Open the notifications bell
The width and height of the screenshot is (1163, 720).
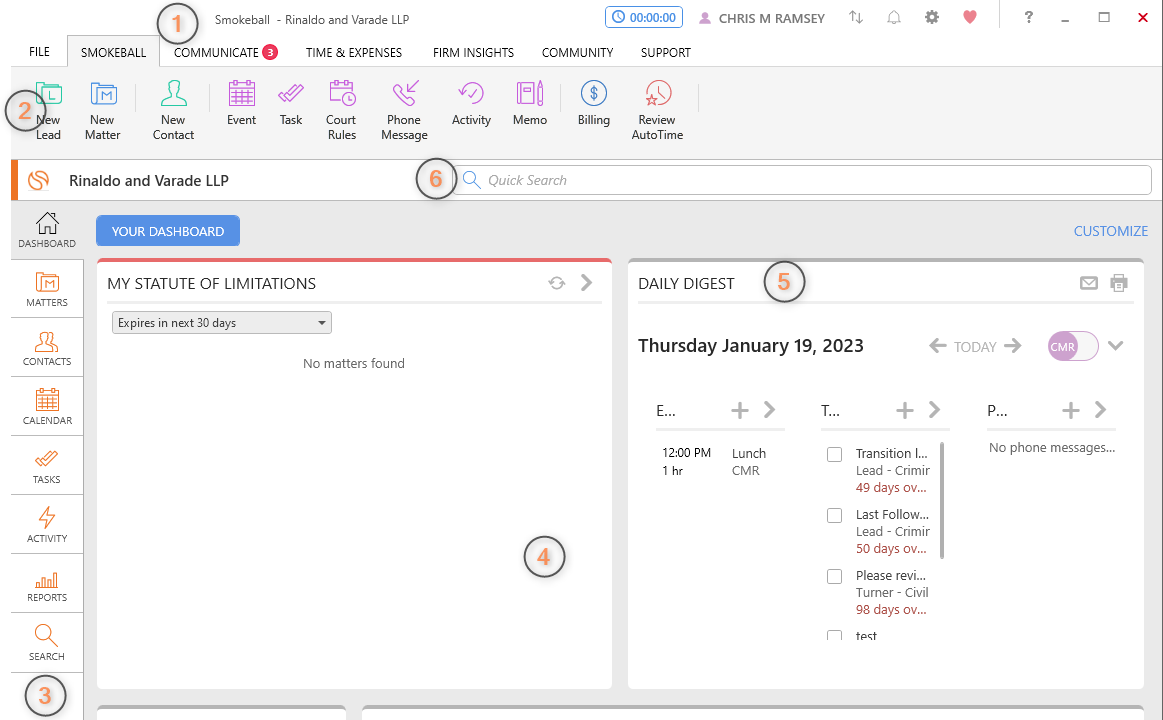click(x=894, y=17)
